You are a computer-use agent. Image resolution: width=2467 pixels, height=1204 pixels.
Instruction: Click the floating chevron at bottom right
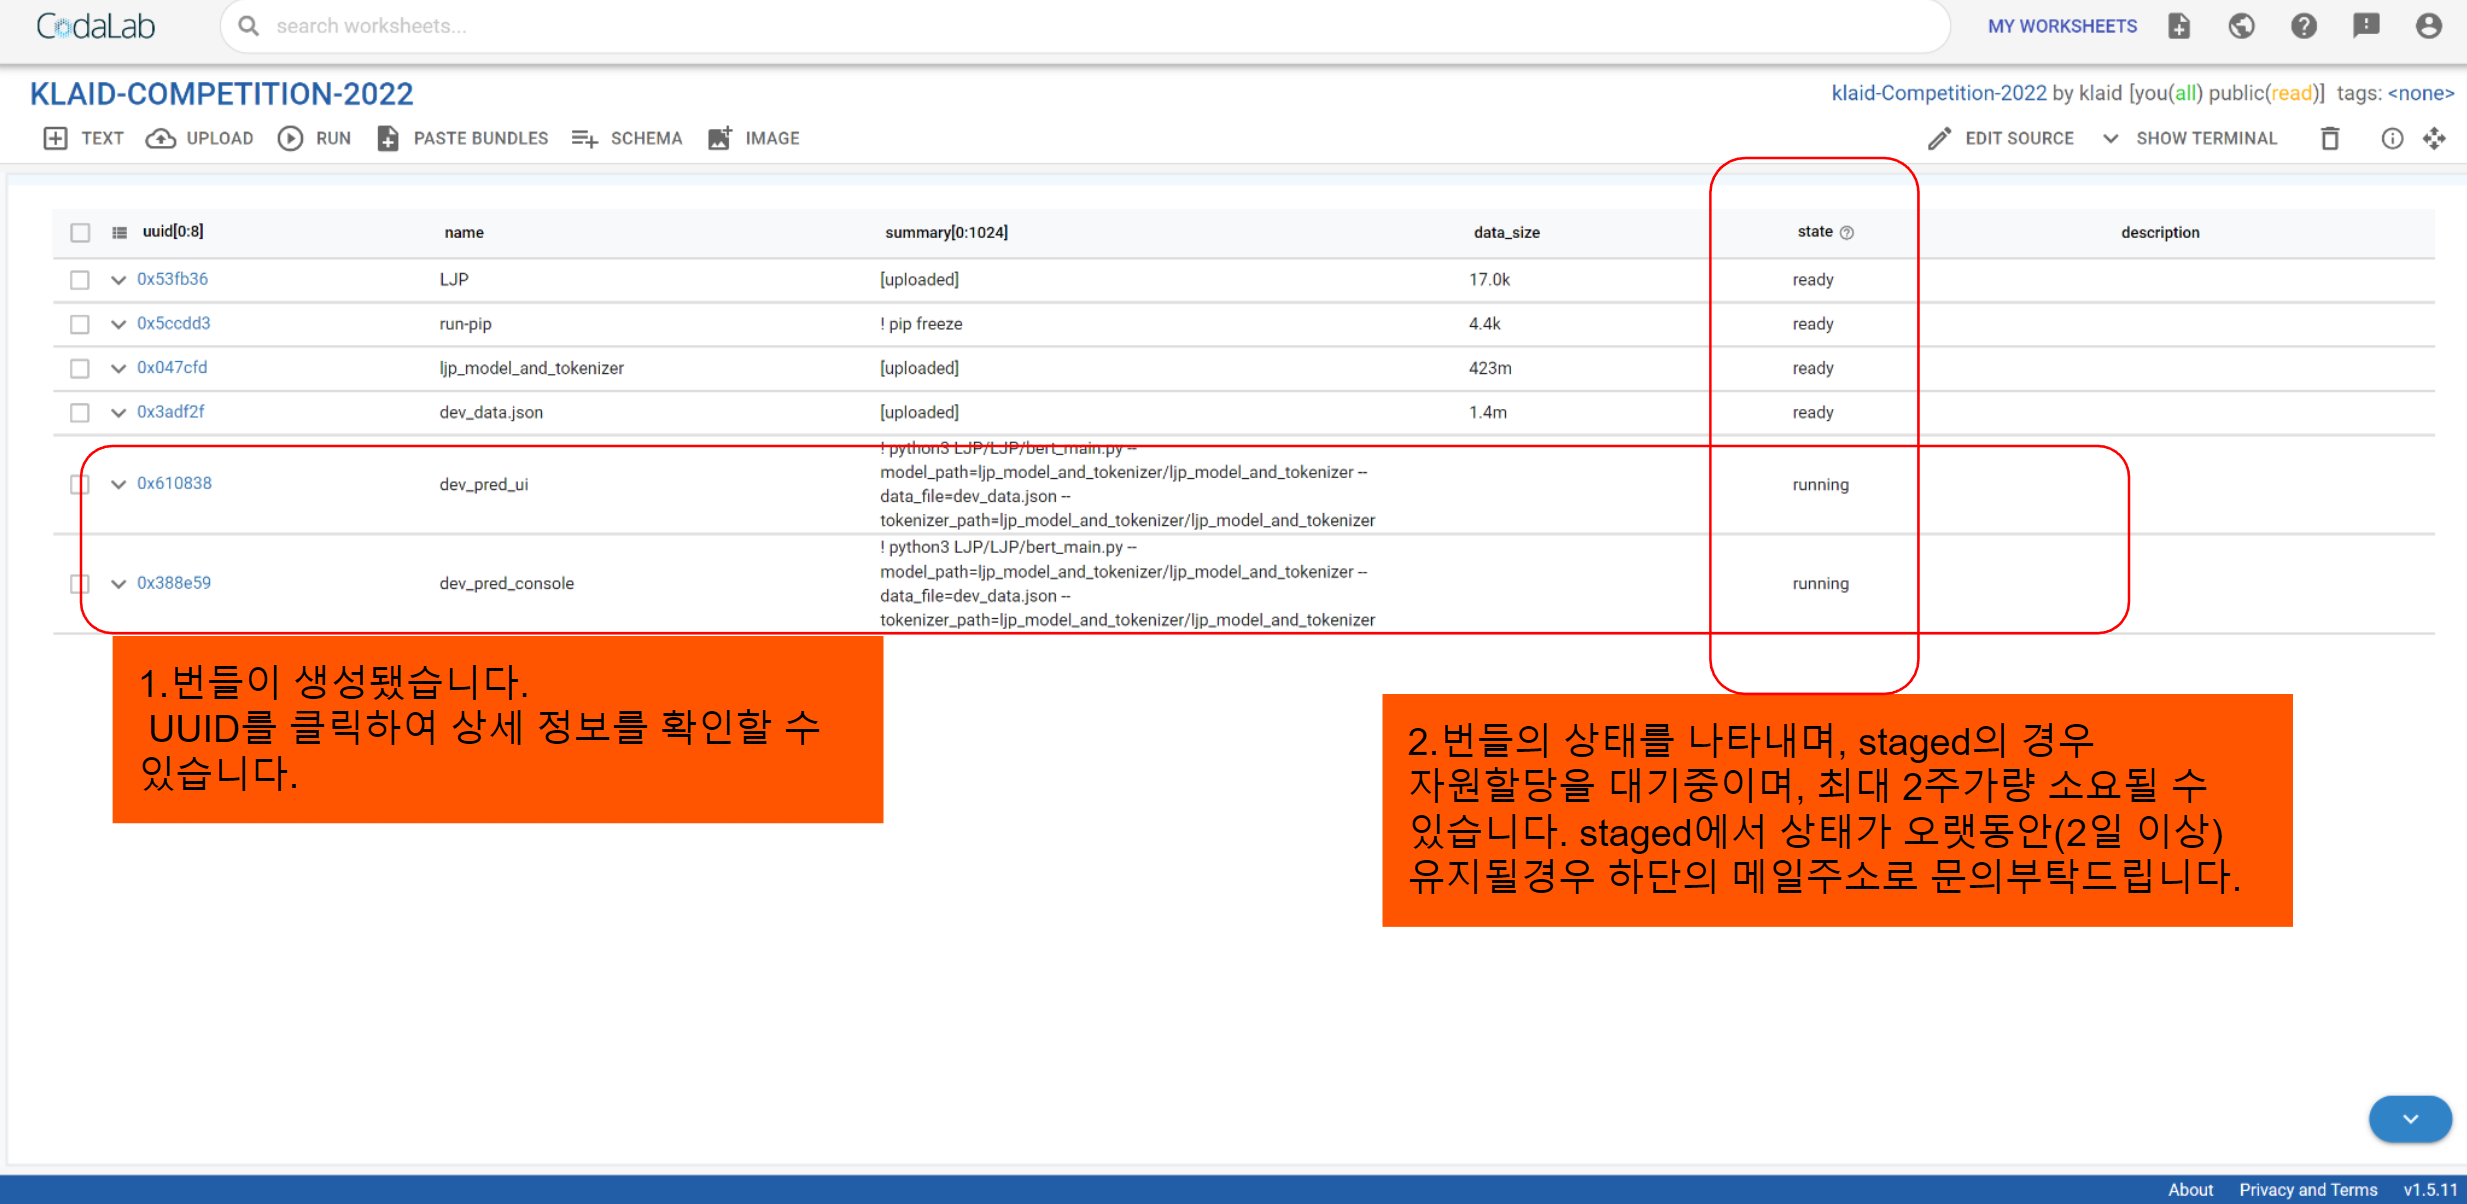tap(2410, 1119)
